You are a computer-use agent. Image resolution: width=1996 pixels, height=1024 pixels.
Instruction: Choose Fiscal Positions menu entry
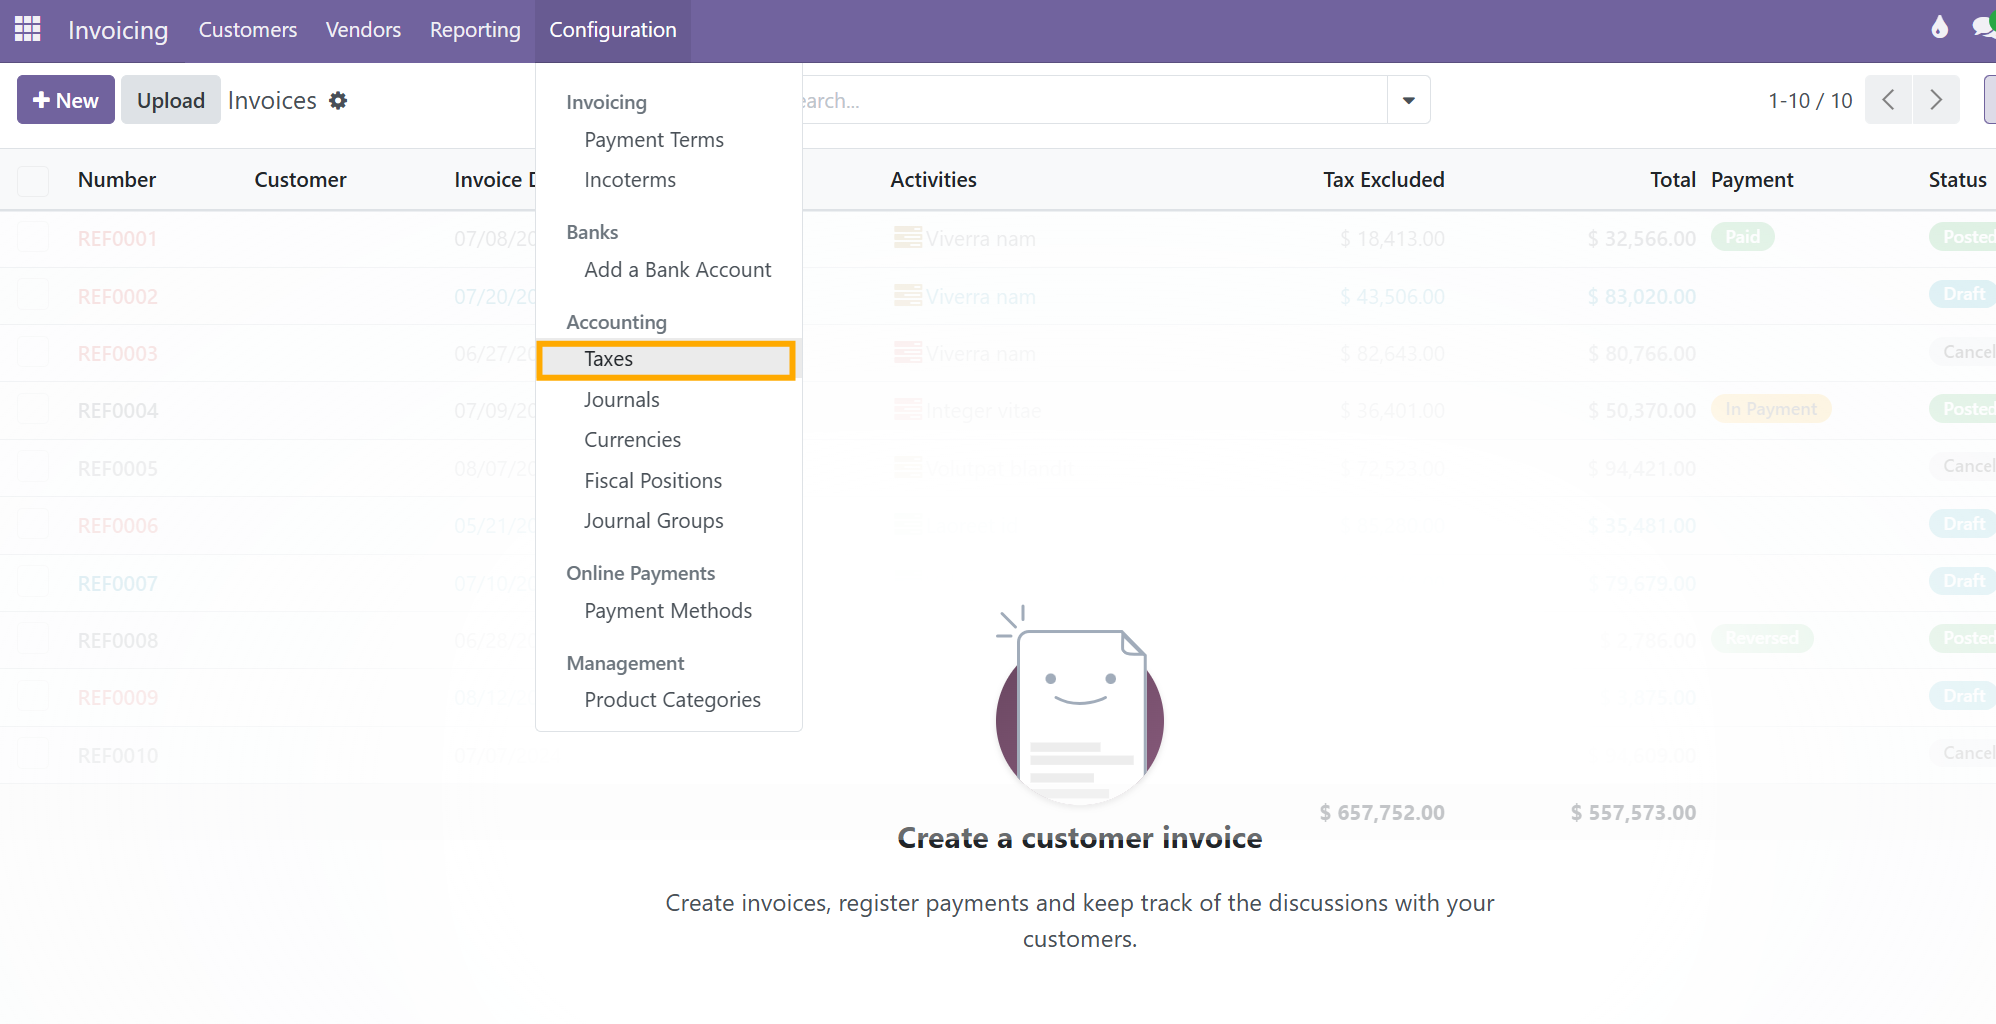pos(653,481)
